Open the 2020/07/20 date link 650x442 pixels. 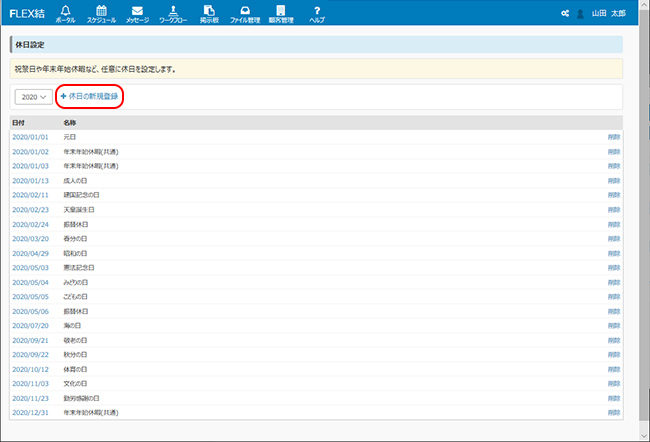[30, 326]
